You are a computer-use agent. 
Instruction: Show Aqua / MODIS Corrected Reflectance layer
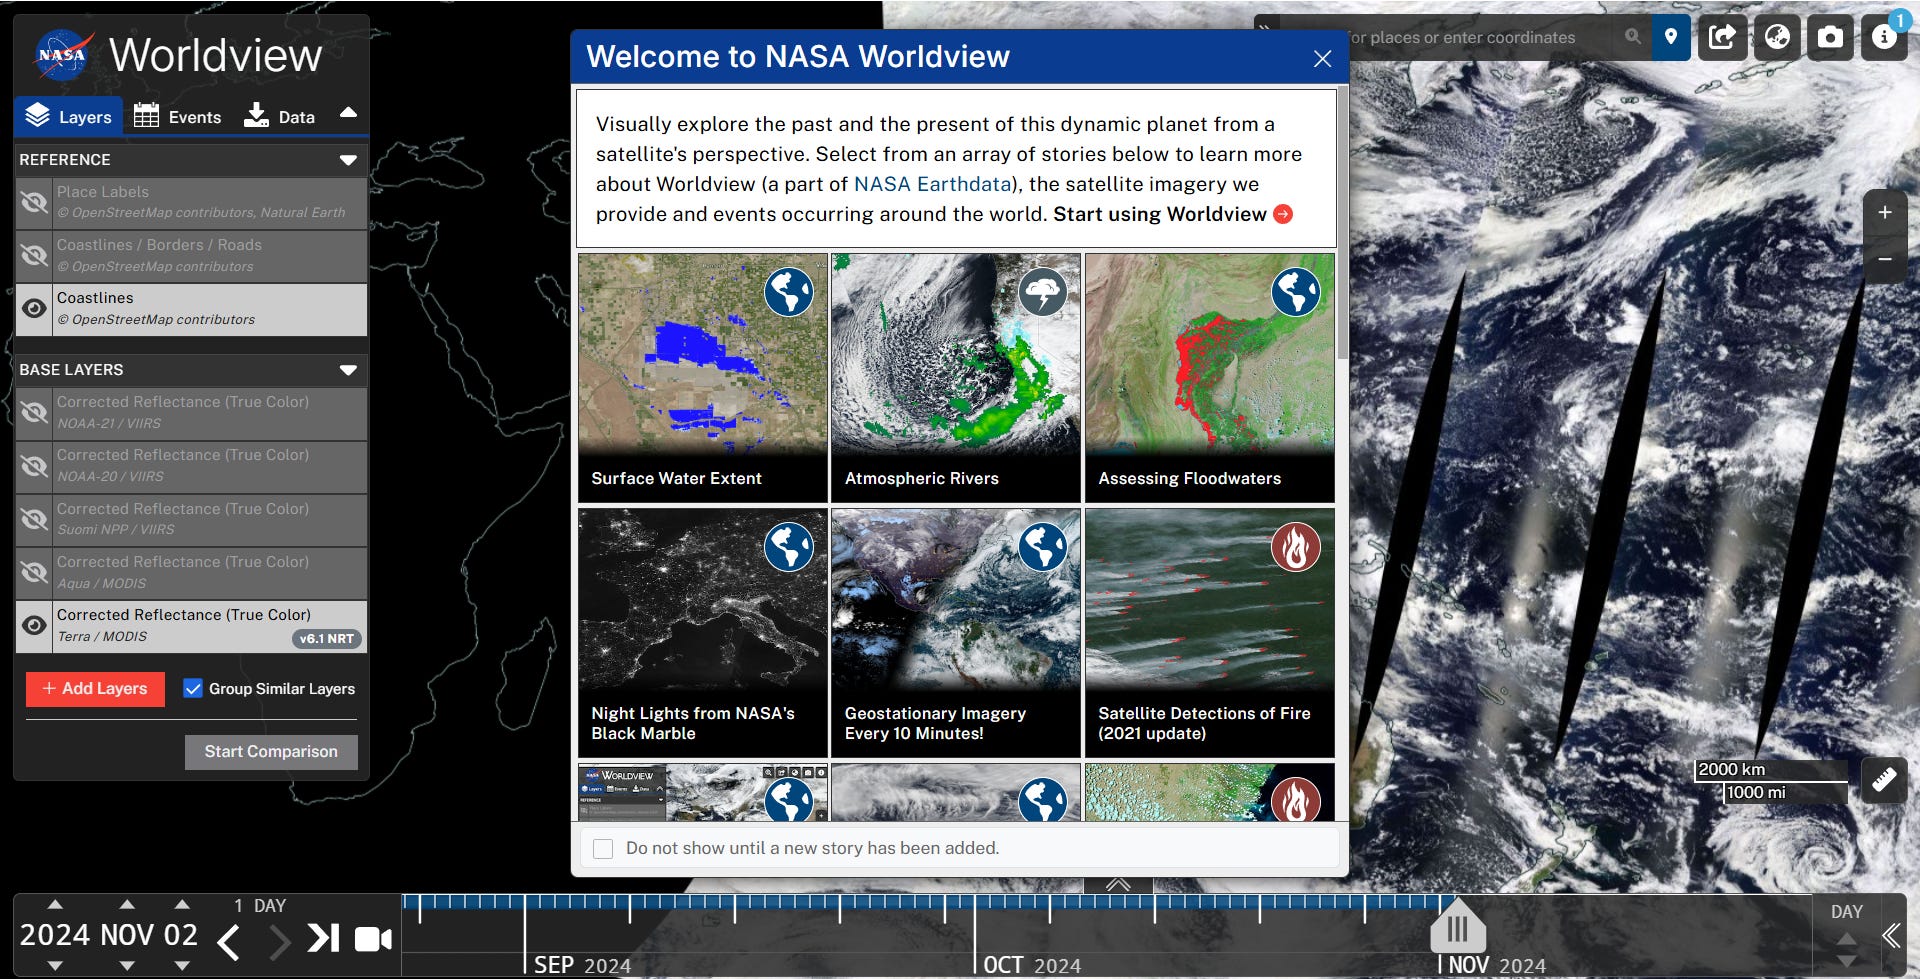tap(34, 573)
